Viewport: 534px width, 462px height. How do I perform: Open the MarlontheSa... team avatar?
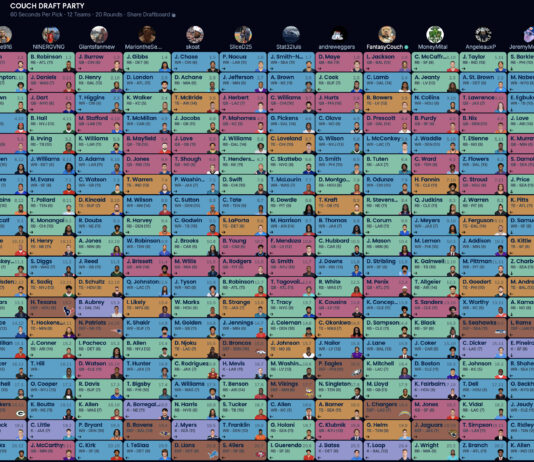click(147, 35)
